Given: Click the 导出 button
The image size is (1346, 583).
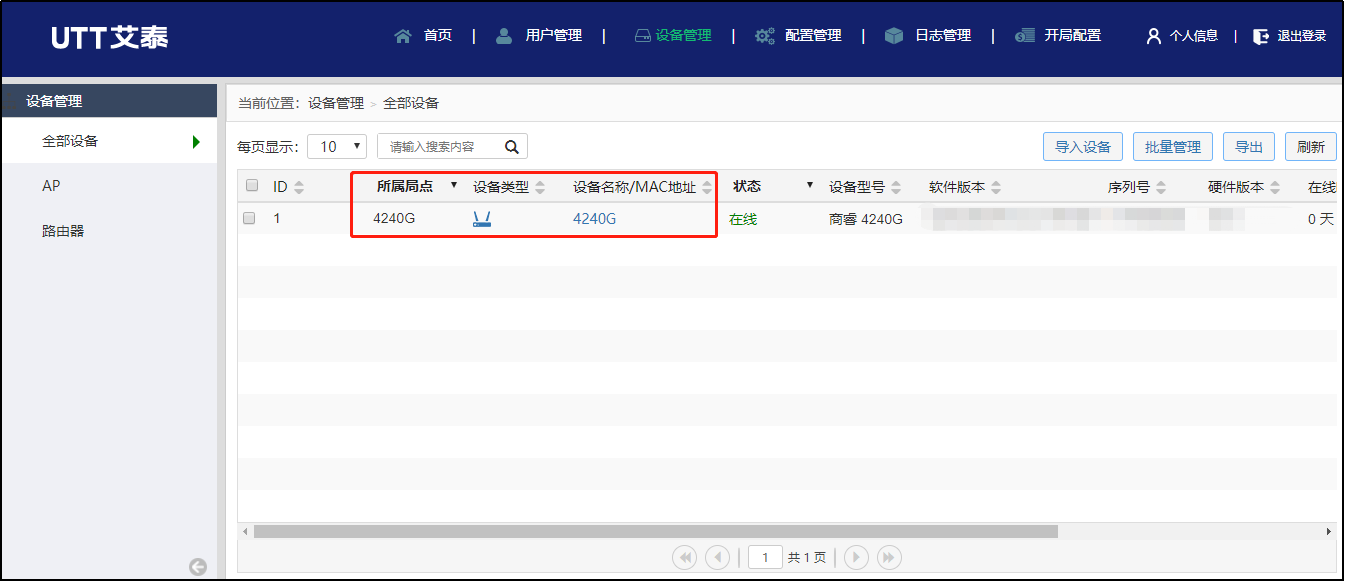Looking at the screenshot, I should pos(1249,147).
